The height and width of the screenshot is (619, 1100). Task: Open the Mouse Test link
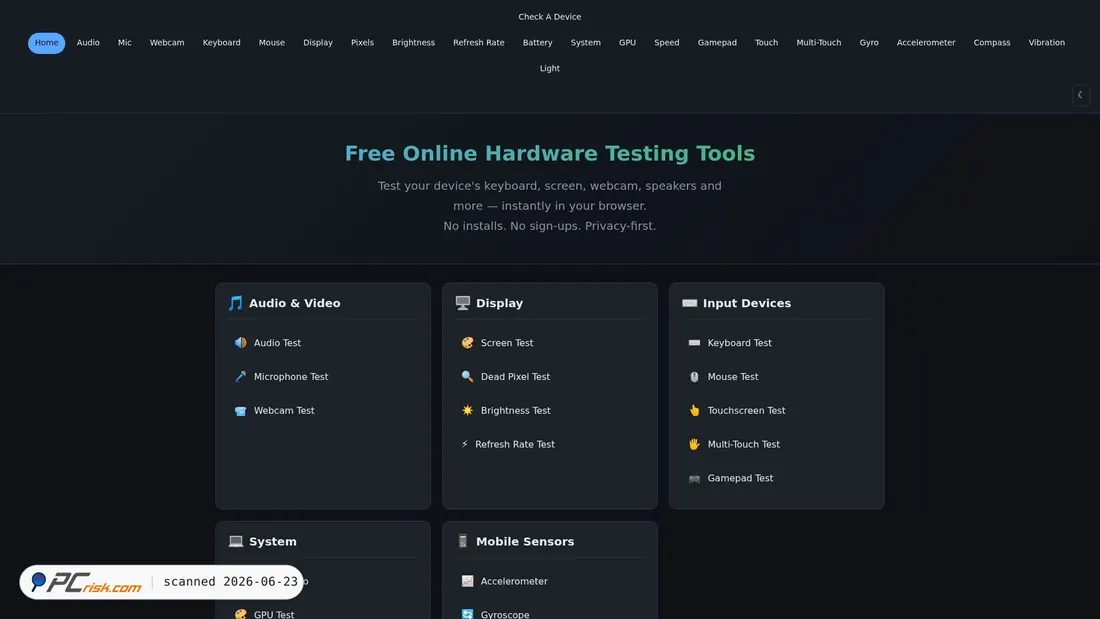(732, 377)
